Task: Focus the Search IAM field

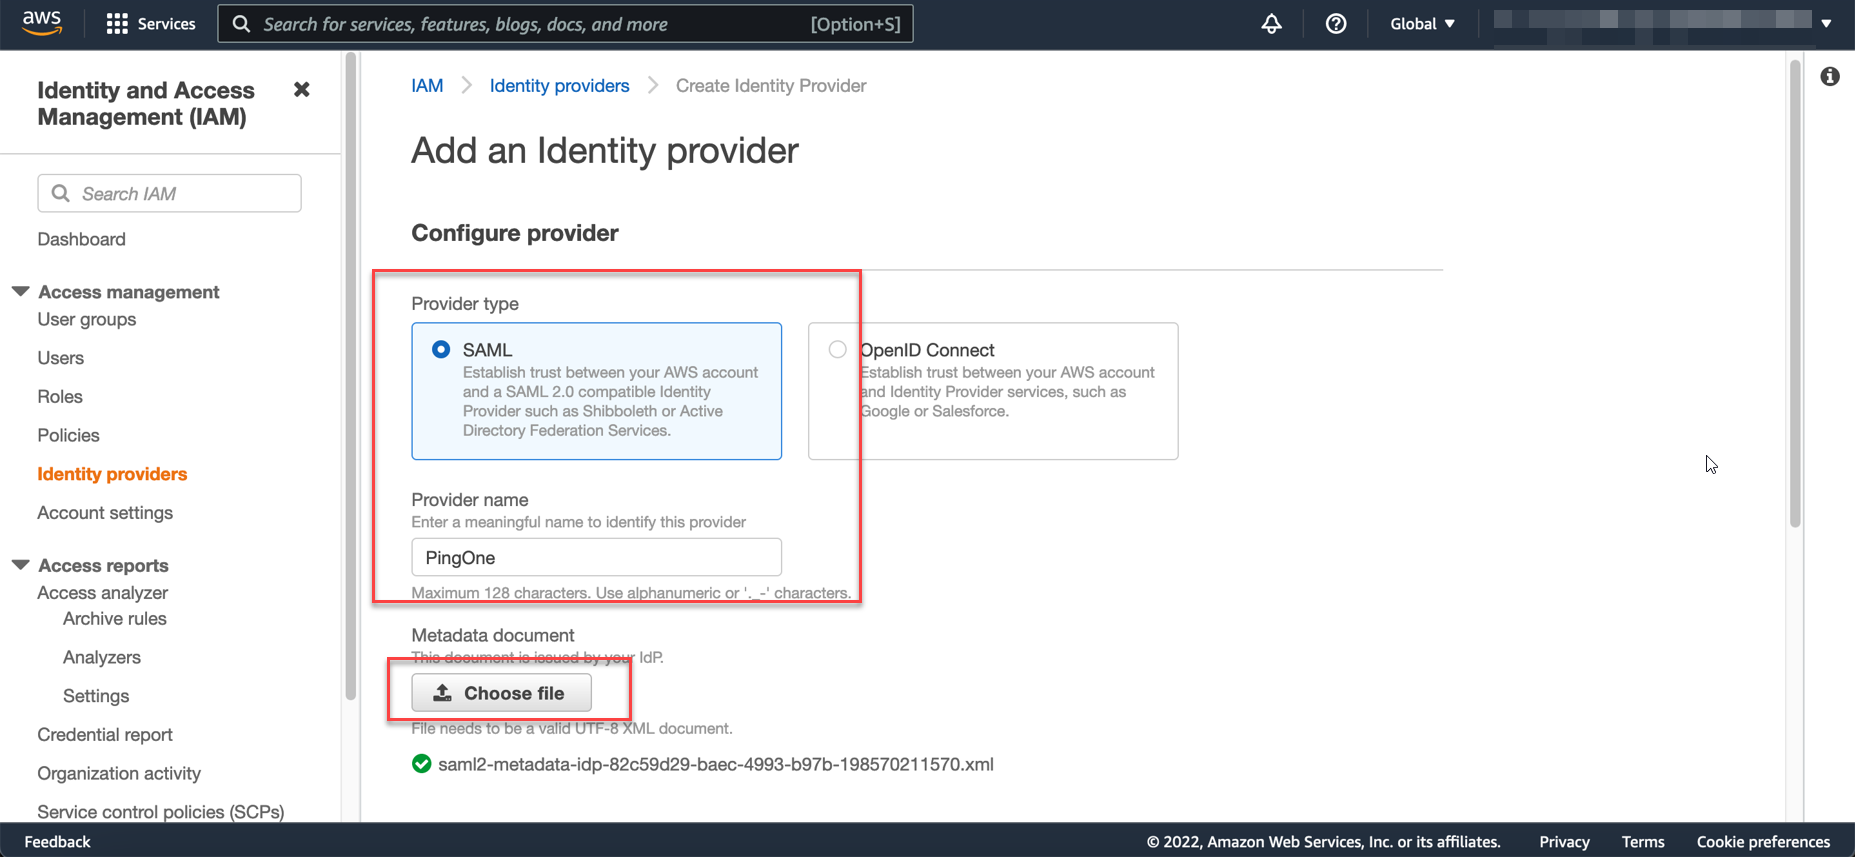Action: pos(169,193)
